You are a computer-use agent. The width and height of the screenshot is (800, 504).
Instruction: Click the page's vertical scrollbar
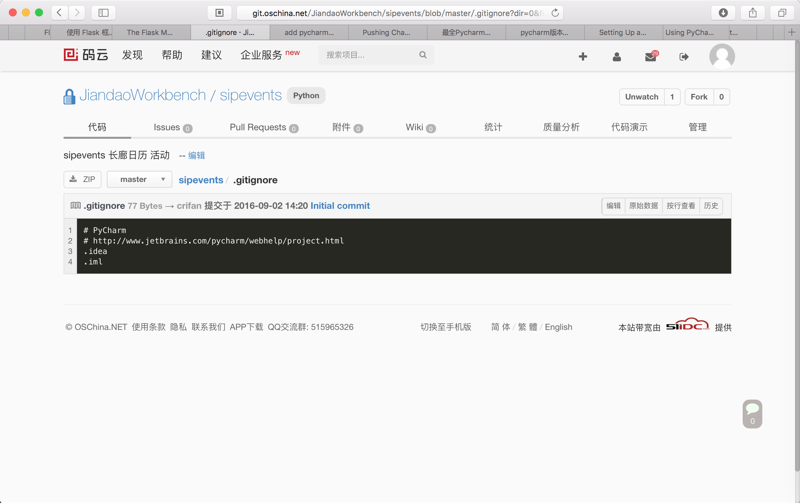[x=796, y=255]
